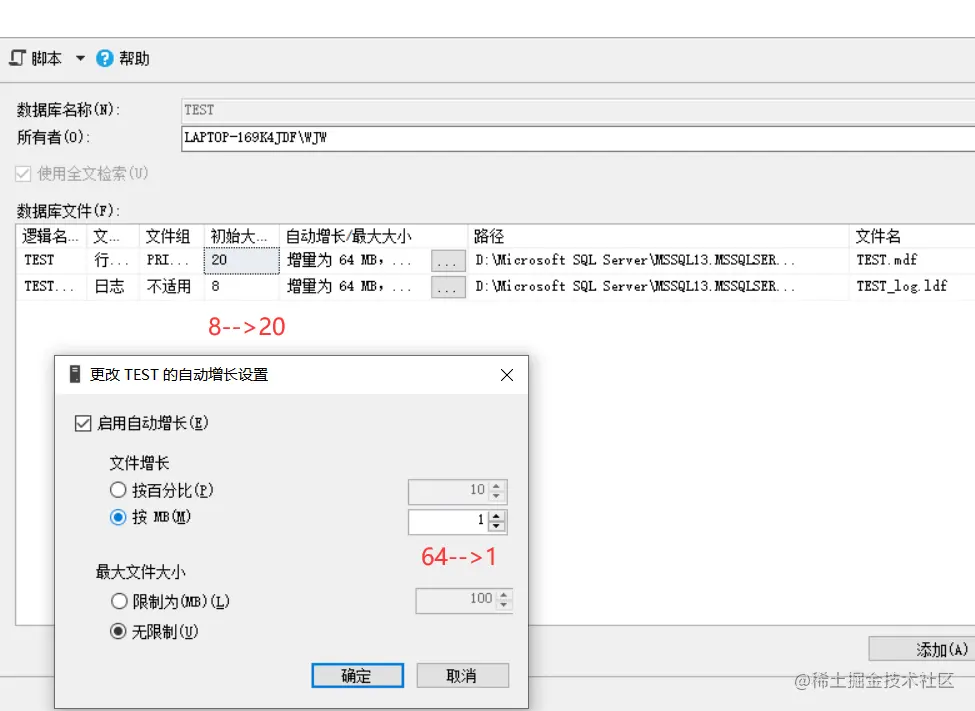
Task: Toggle the 使用全文检索 checkbox
Action: coord(23,173)
